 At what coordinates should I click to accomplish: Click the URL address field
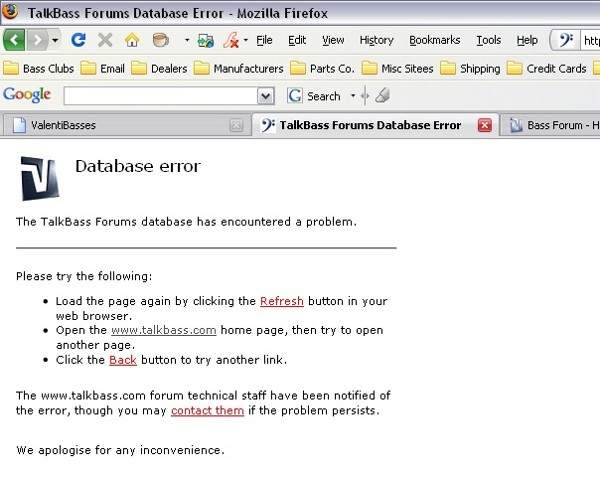tap(590, 40)
